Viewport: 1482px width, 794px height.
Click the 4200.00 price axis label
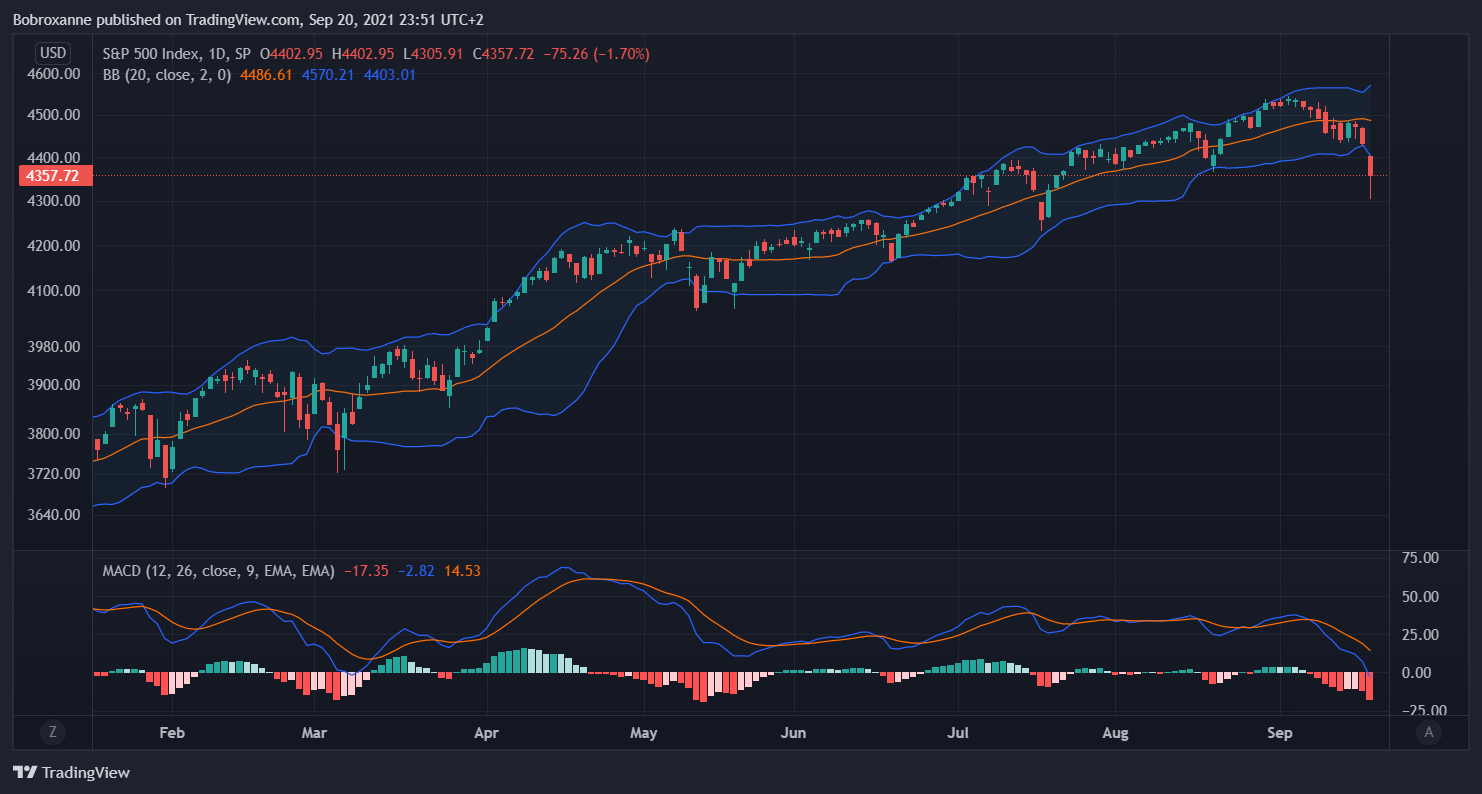coord(53,246)
